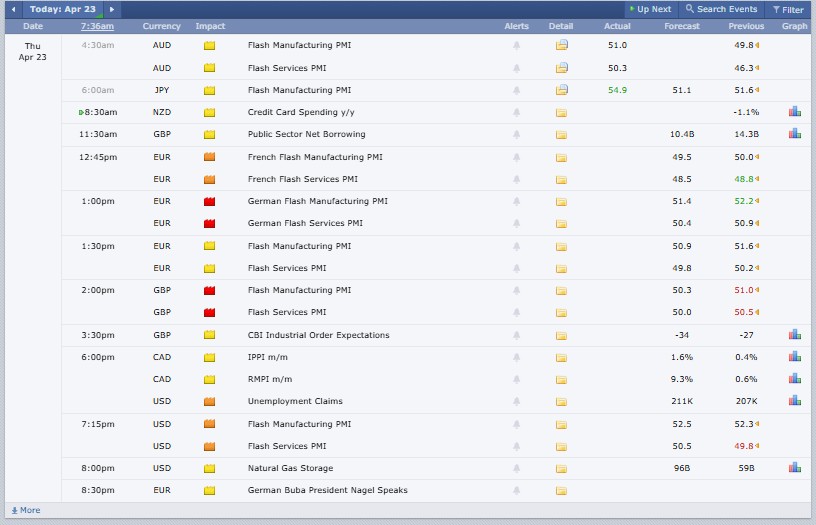Expand the More link at bottom
Image resolution: width=816 pixels, height=525 pixels.
pos(25,510)
